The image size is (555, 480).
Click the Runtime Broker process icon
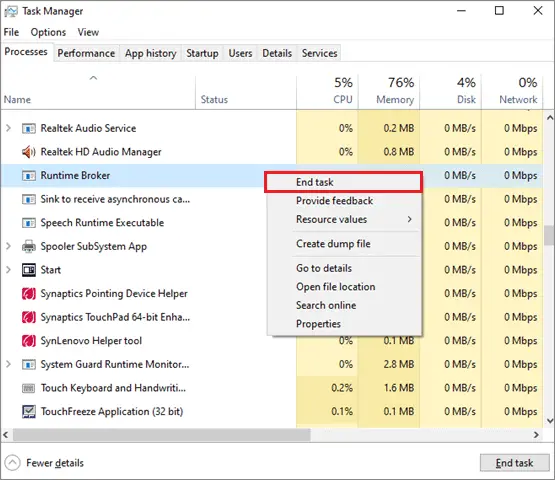29,176
